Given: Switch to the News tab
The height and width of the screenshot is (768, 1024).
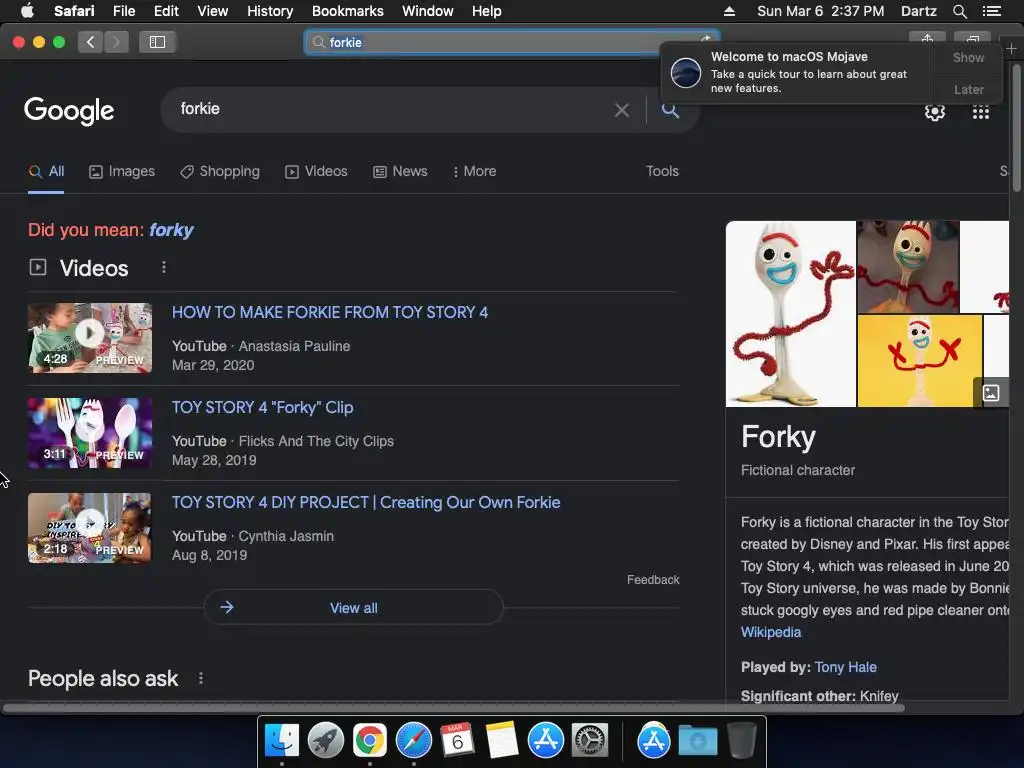Looking at the screenshot, I should (x=400, y=171).
